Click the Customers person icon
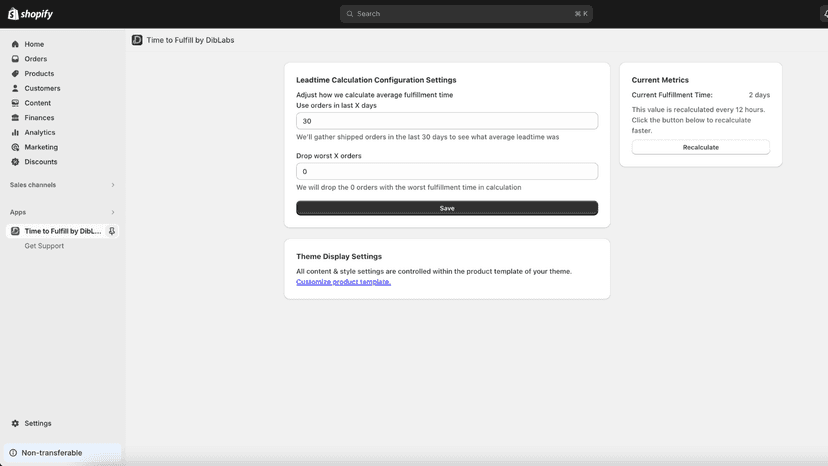The height and width of the screenshot is (466, 828). (x=15, y=88)
